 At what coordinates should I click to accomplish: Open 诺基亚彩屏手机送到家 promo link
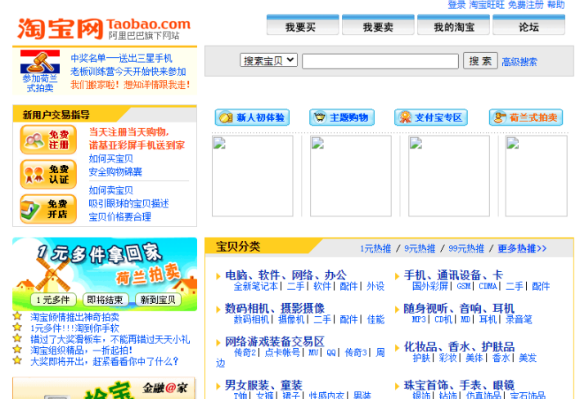tap(137, 145)
